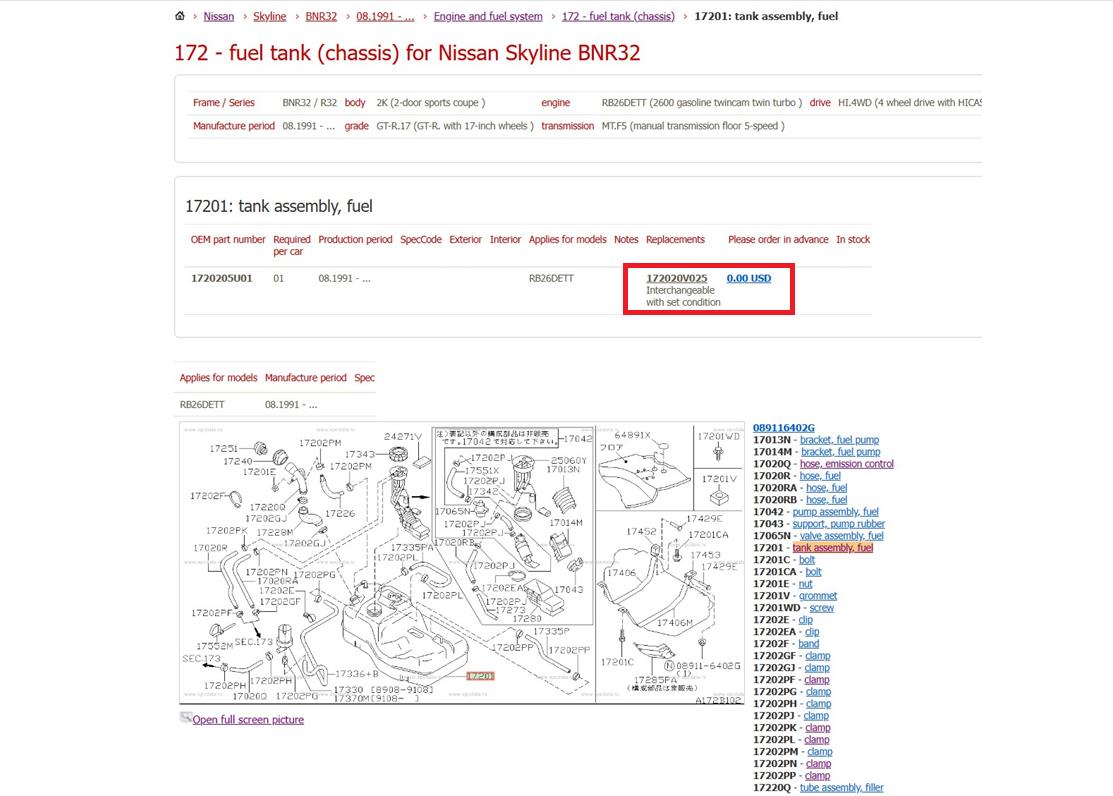Image resolution: width=1113 pixels, height=796 pixels.
Task: Click the Replacements column header
Action: (675, 239)
